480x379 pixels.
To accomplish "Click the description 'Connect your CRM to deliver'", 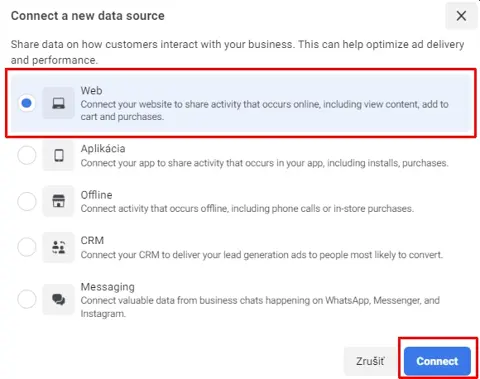I will [262, 255].
